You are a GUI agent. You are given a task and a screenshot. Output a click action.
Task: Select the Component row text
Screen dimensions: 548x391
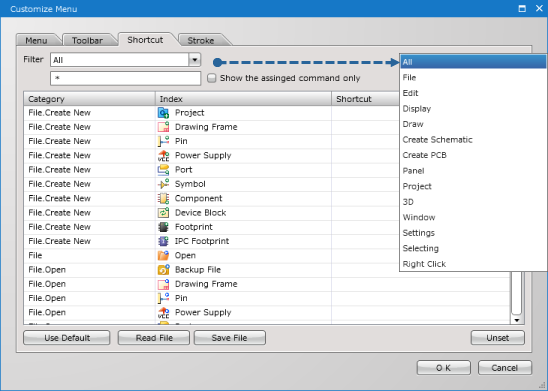[198, 198]
